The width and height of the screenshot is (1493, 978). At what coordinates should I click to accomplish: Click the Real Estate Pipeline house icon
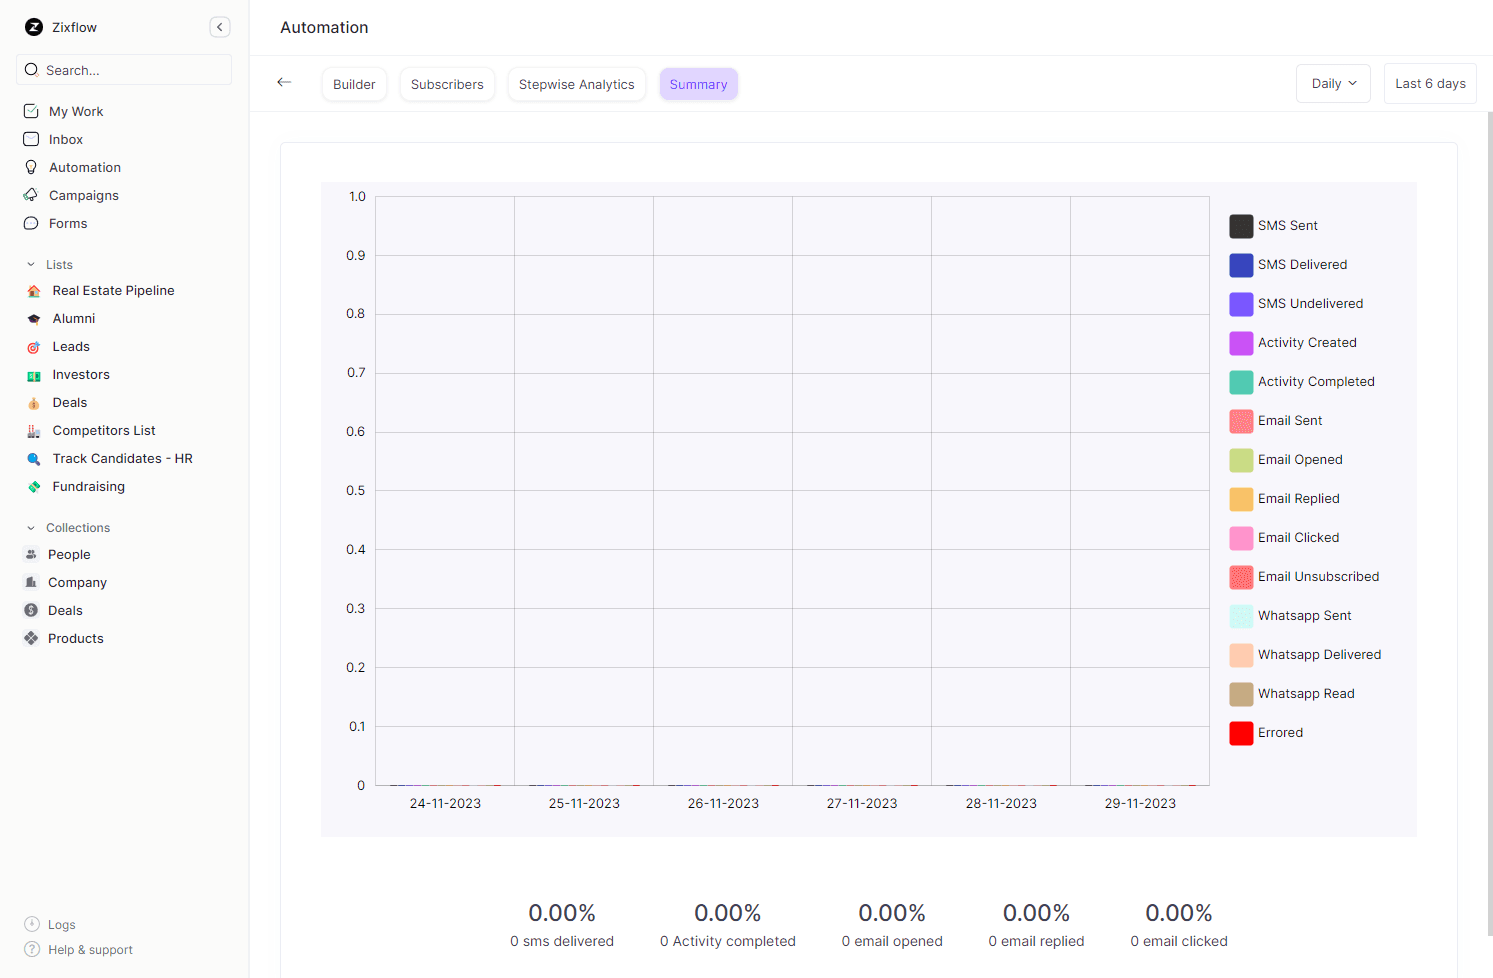[32, 290]
